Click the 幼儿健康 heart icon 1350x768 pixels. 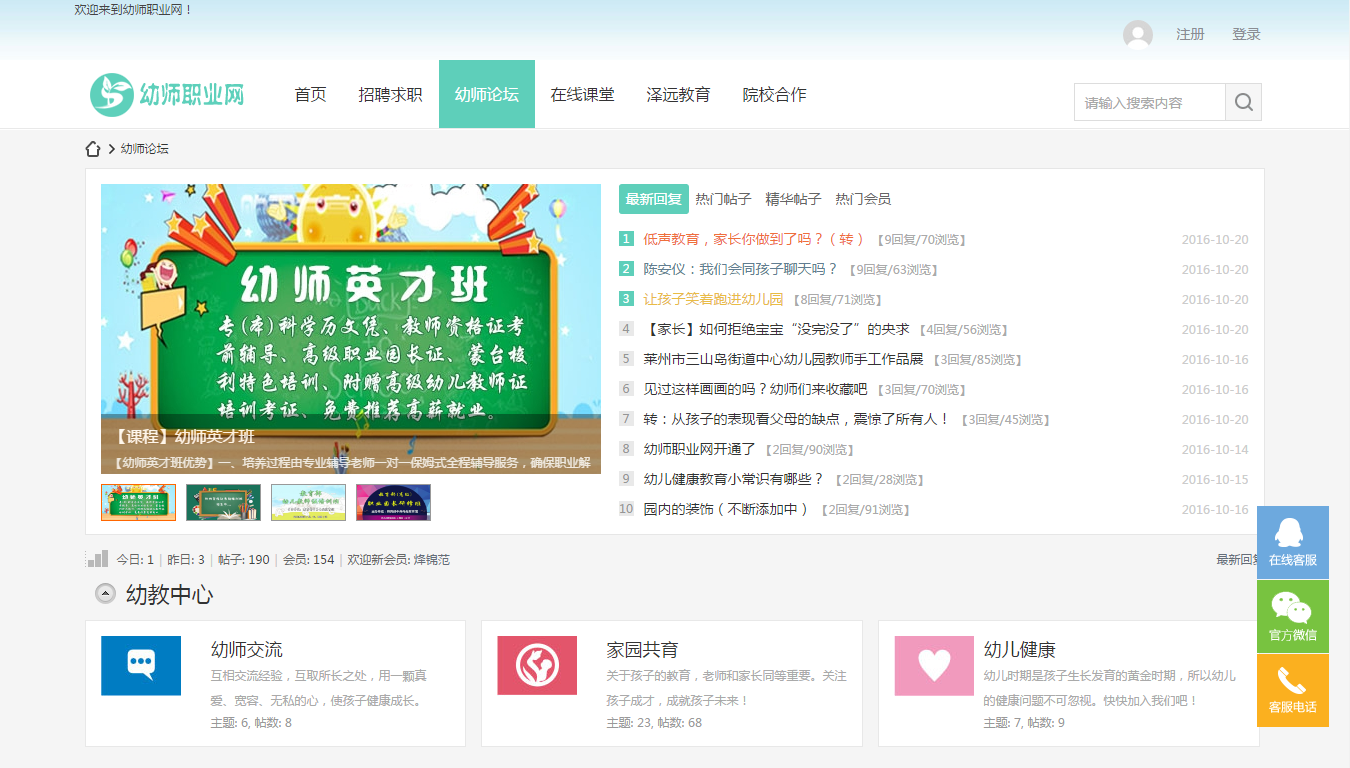934,665
